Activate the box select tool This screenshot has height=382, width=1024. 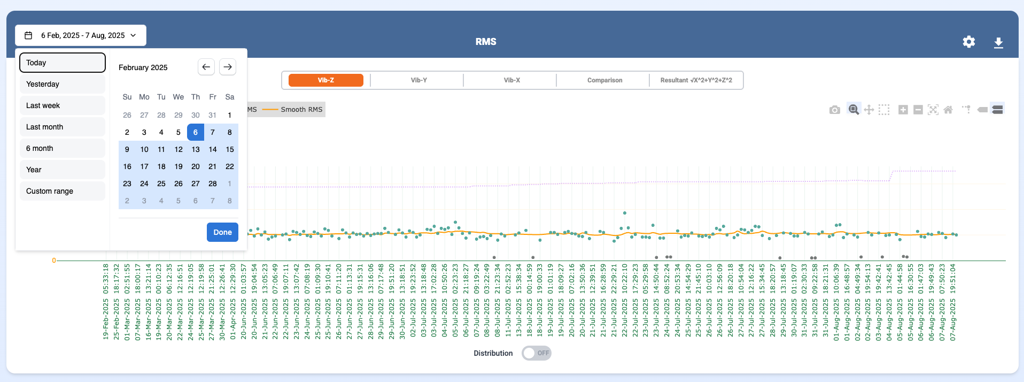coord(884,110)
